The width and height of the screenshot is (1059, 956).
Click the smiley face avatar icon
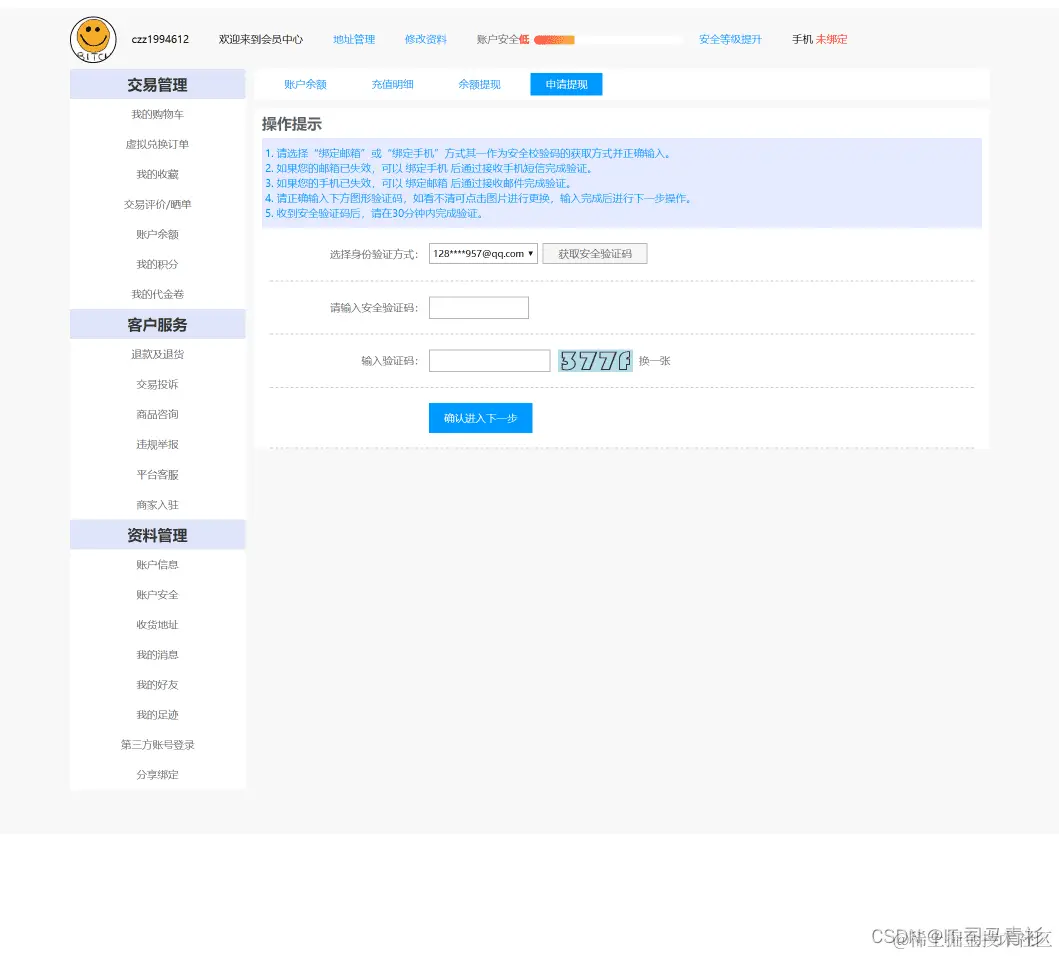pos(93,39)
